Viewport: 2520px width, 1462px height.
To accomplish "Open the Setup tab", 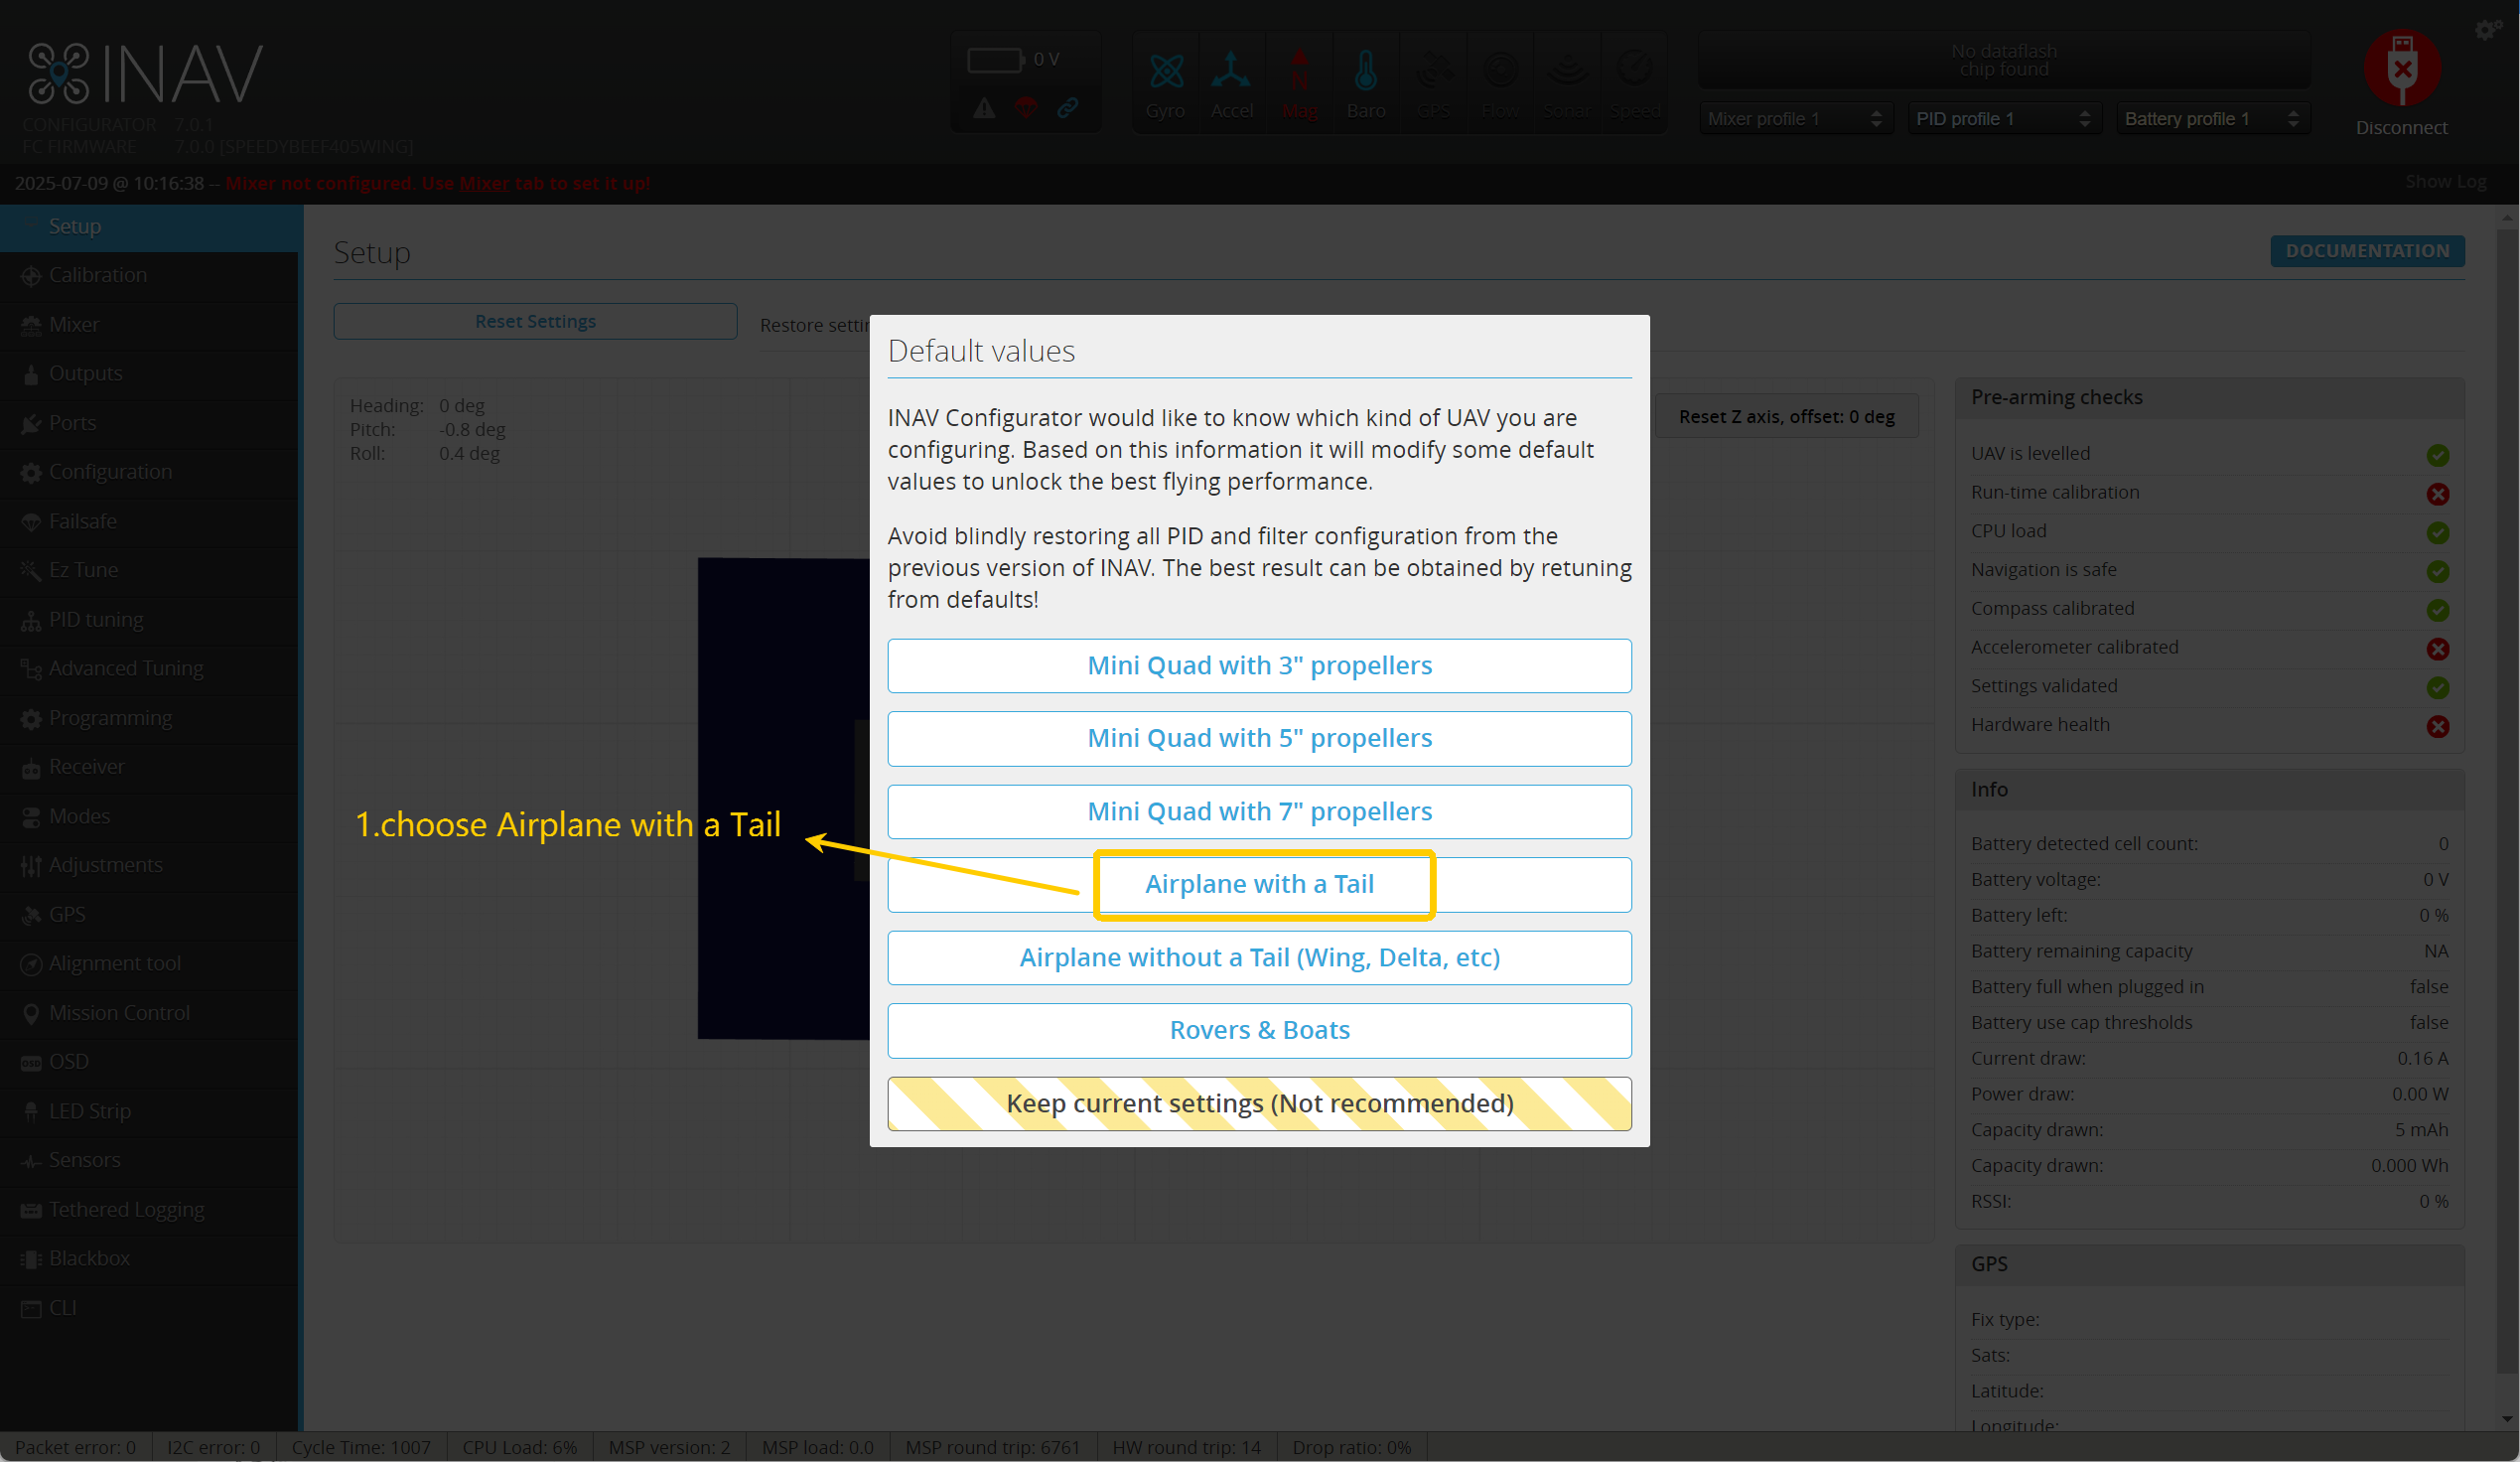I will (x=150, y=227).
